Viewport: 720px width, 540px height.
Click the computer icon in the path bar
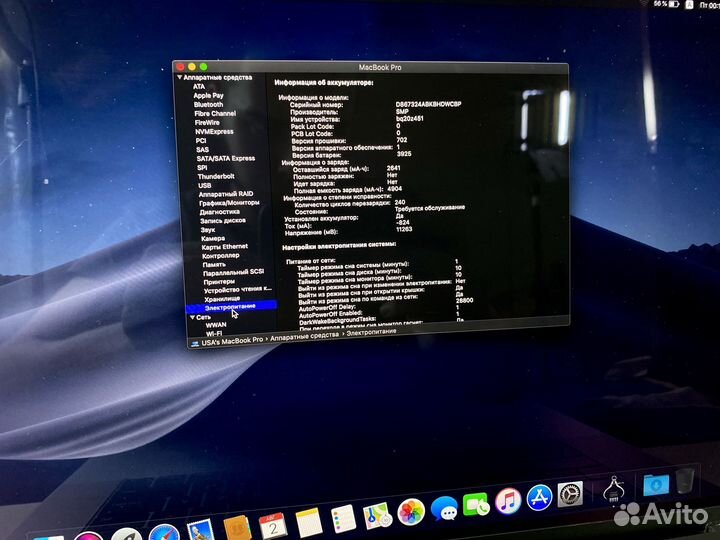[195, 343]
